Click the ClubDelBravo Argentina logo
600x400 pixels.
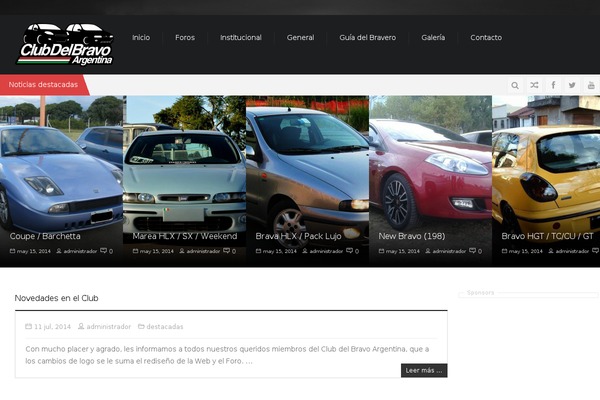click(65, 44)
